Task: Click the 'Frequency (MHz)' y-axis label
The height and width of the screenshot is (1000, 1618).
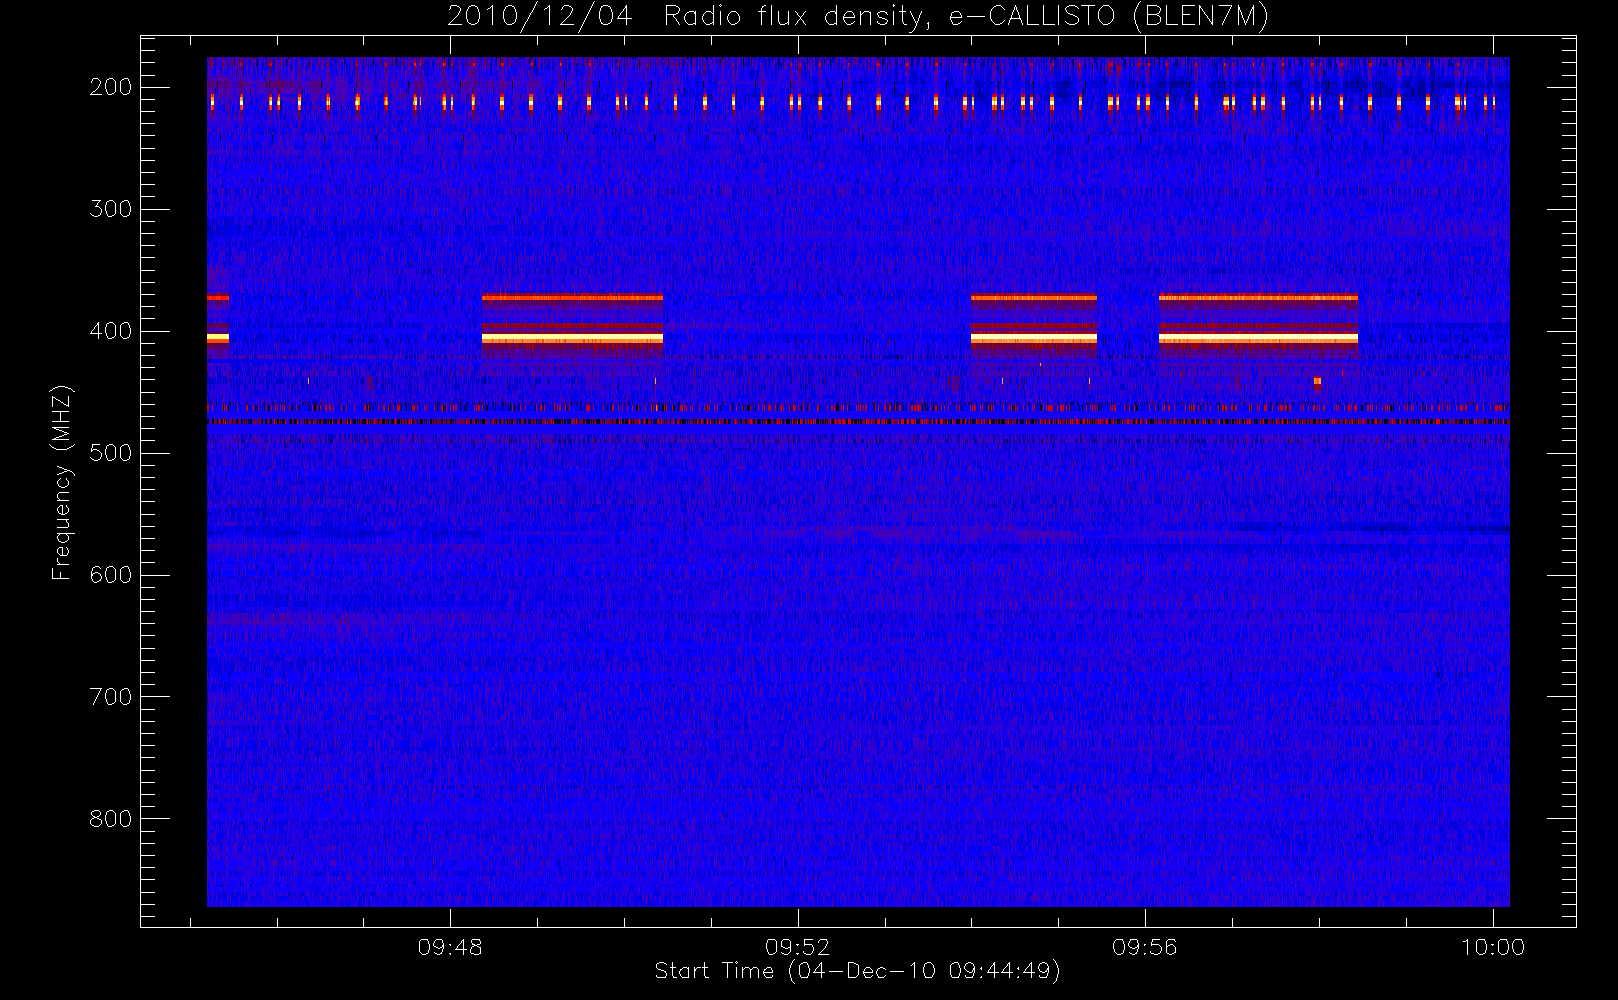Action: (62, 482)
